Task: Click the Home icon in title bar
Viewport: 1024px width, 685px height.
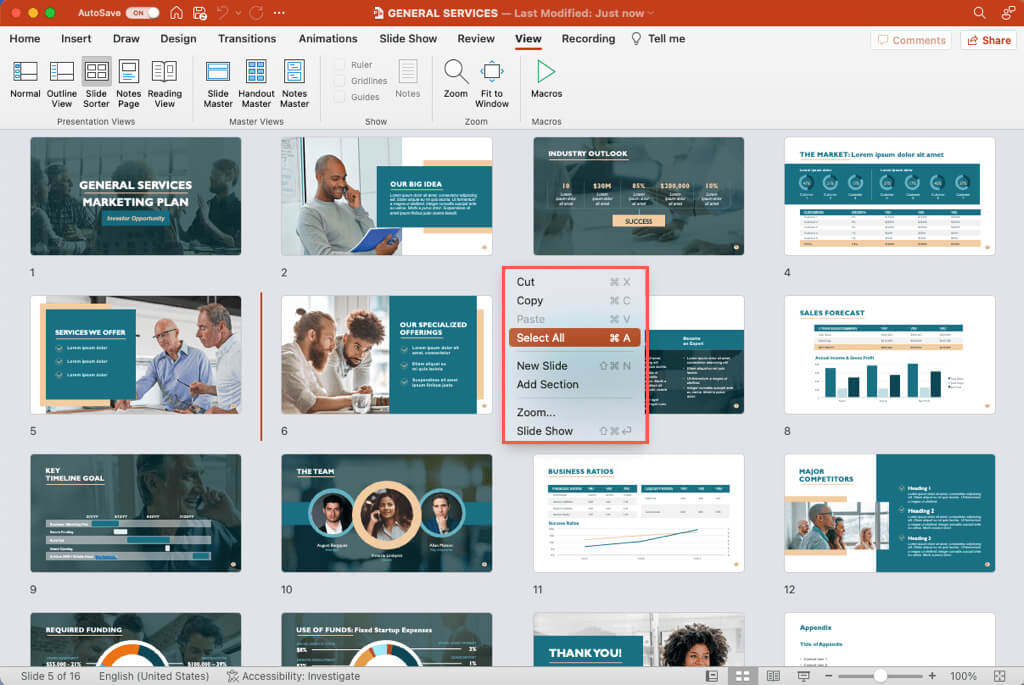Action: coord(176,12)
